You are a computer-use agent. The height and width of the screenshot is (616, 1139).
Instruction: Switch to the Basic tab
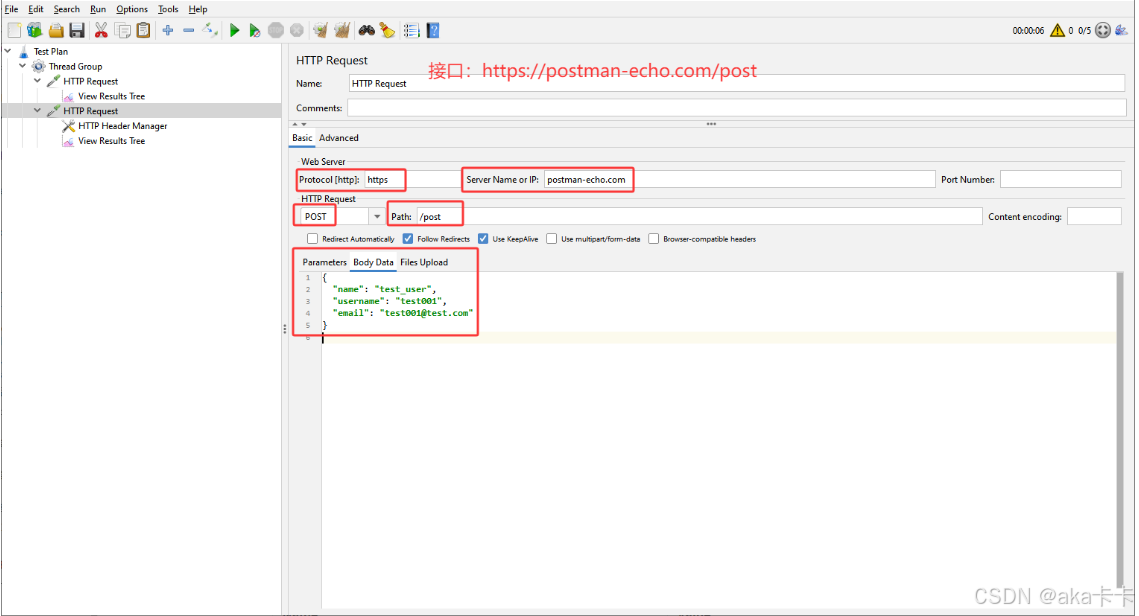[x=302, y=138]
